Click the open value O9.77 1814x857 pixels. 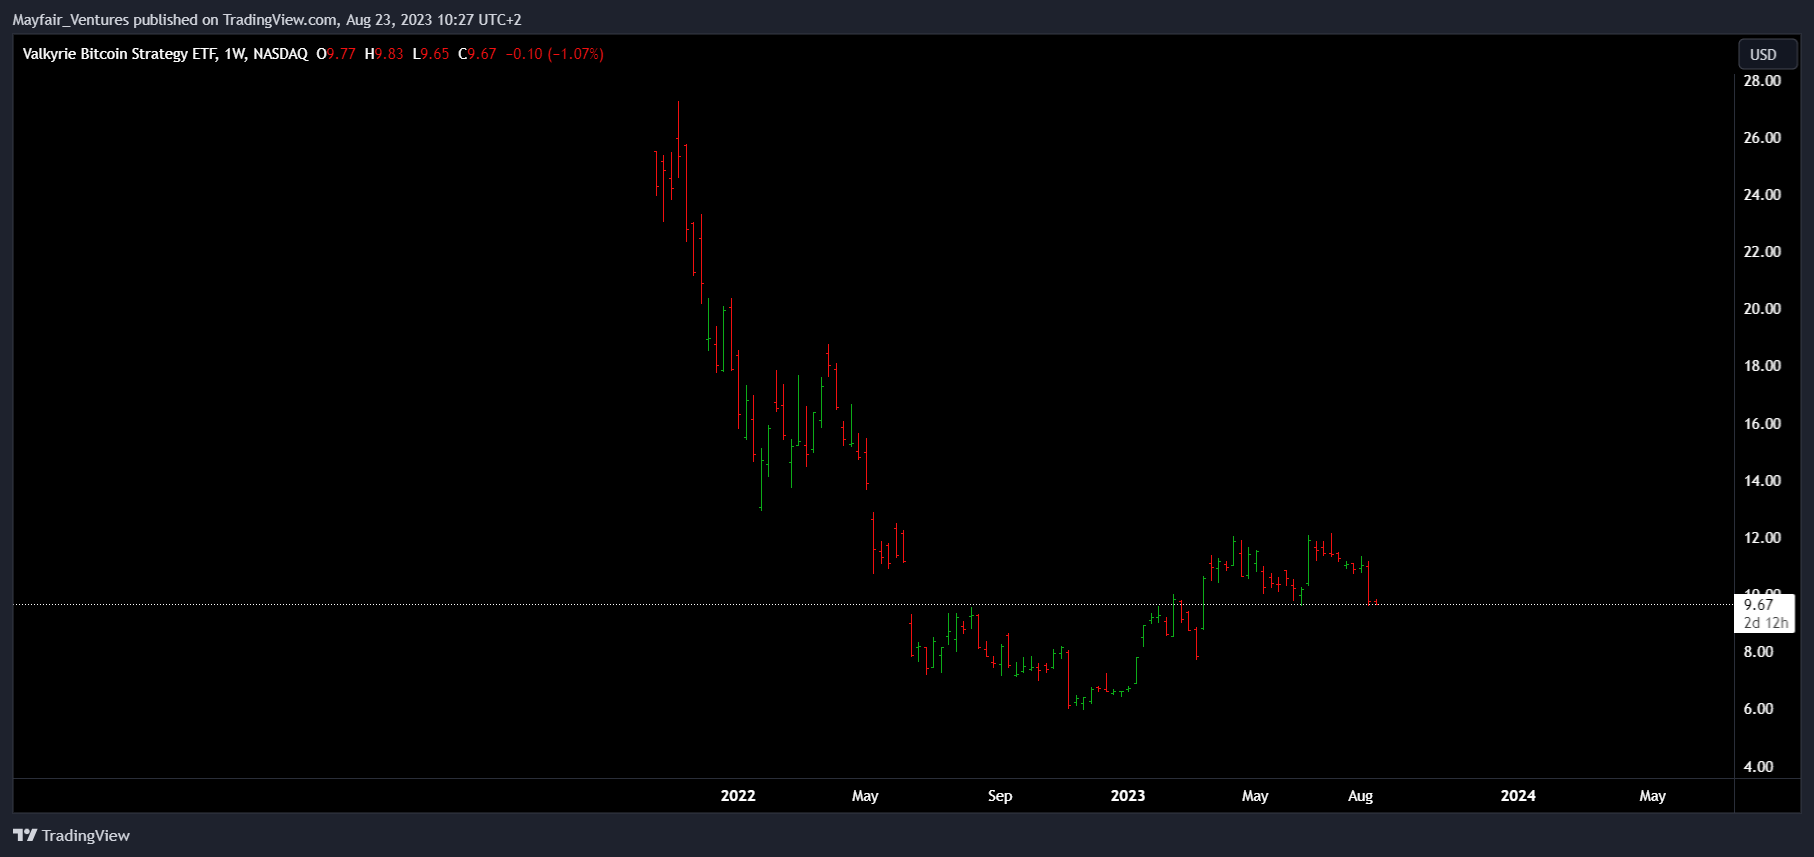[336, 54]
